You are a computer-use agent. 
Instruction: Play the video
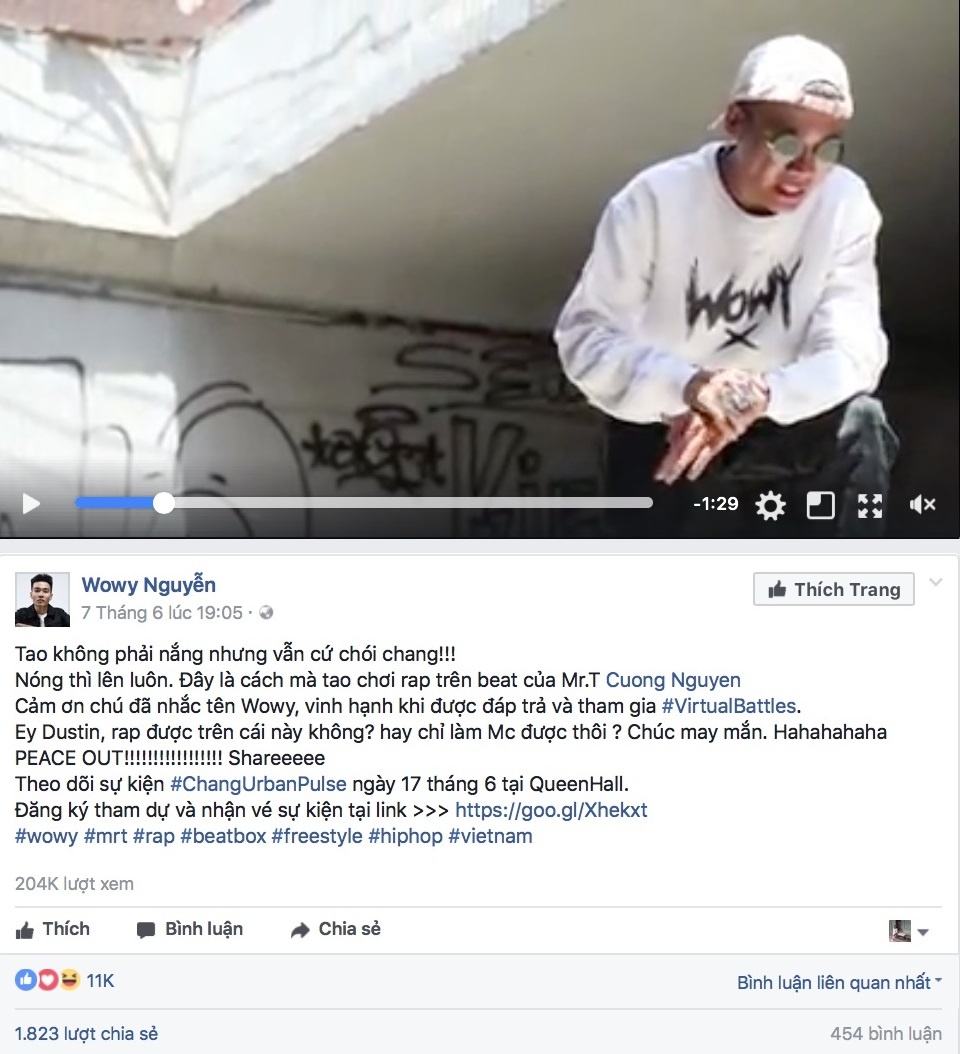click(x=31, y=503)
